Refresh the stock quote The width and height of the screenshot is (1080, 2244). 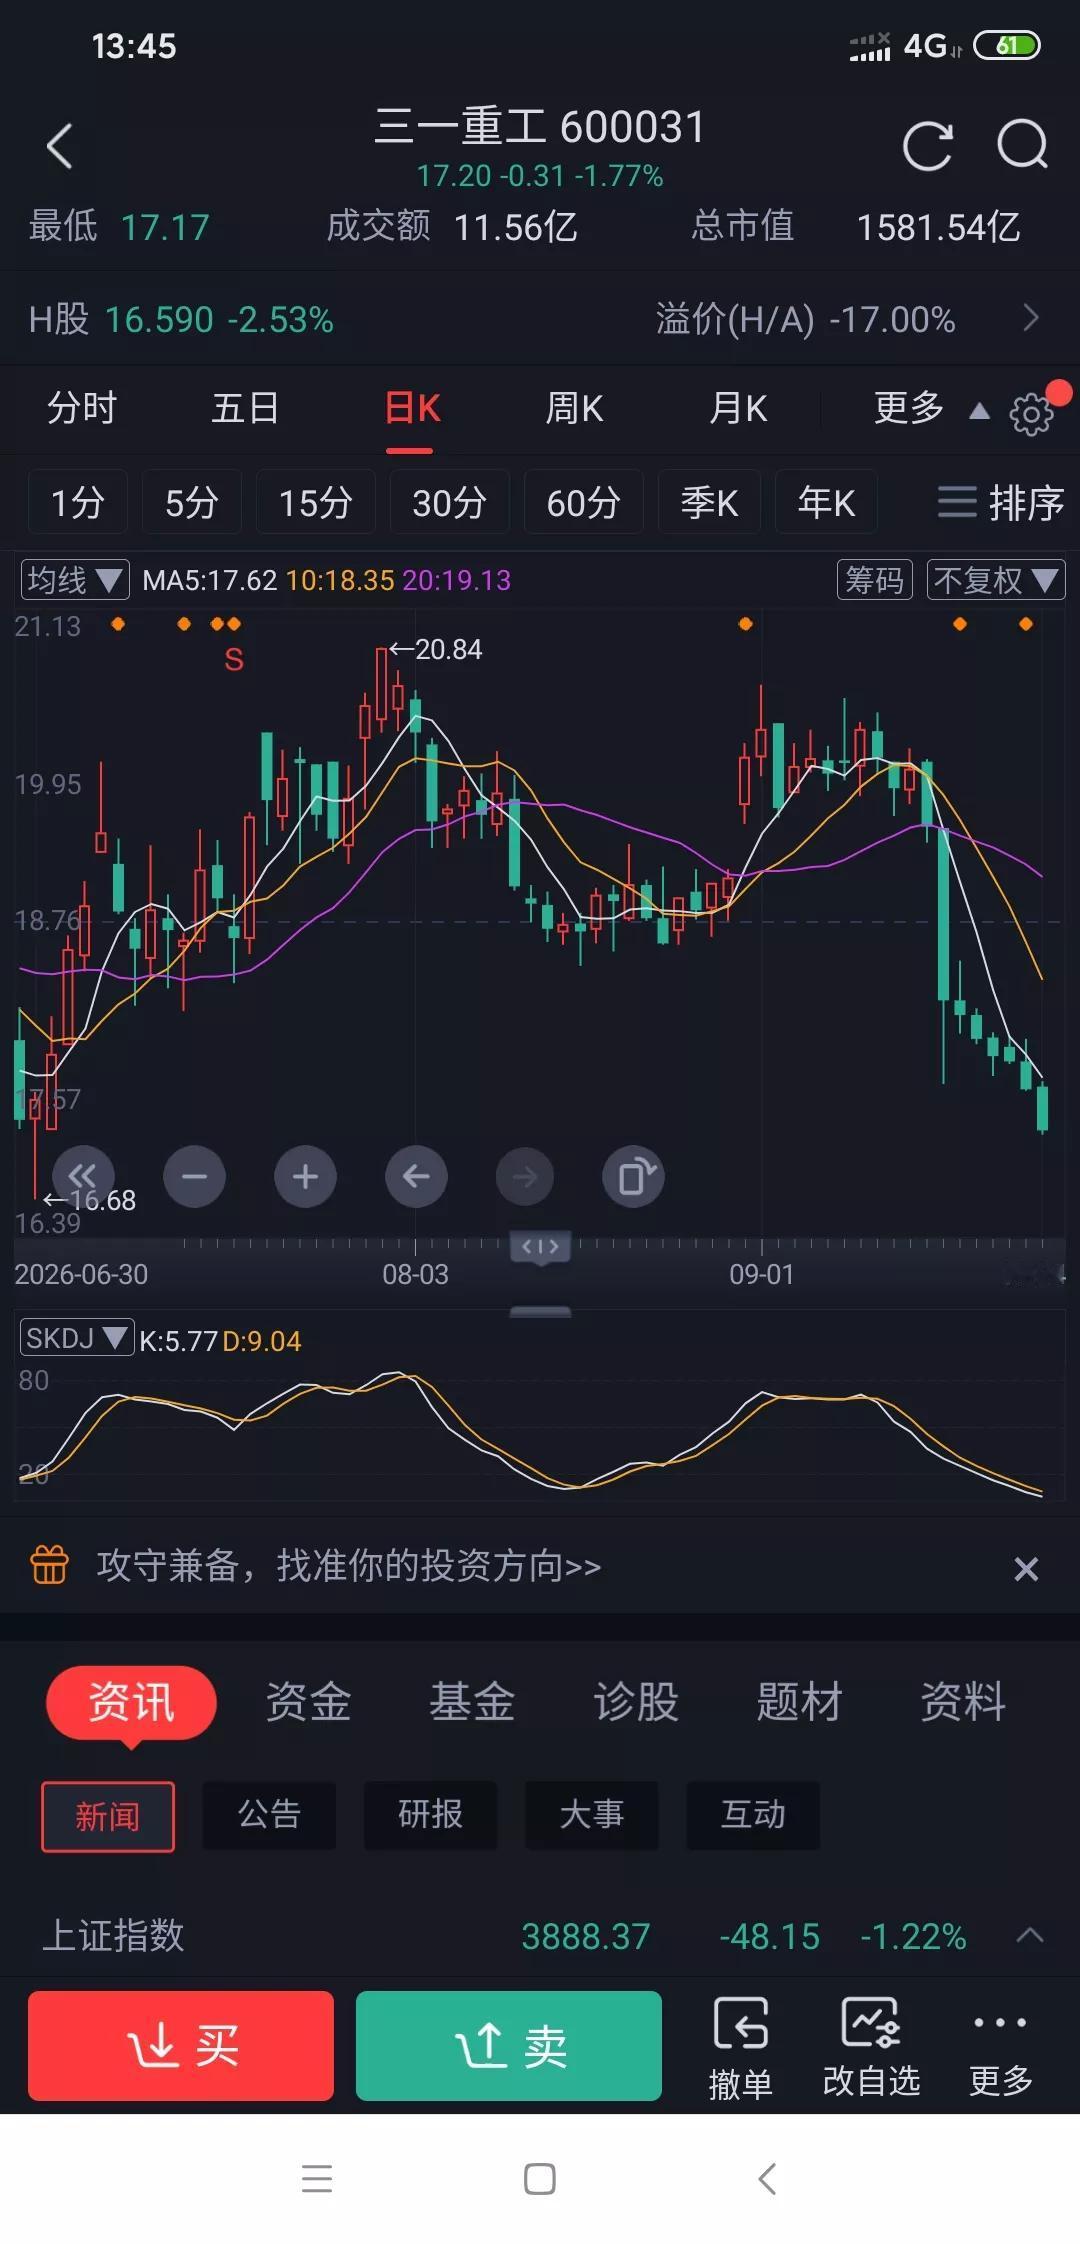pos(928,146)
